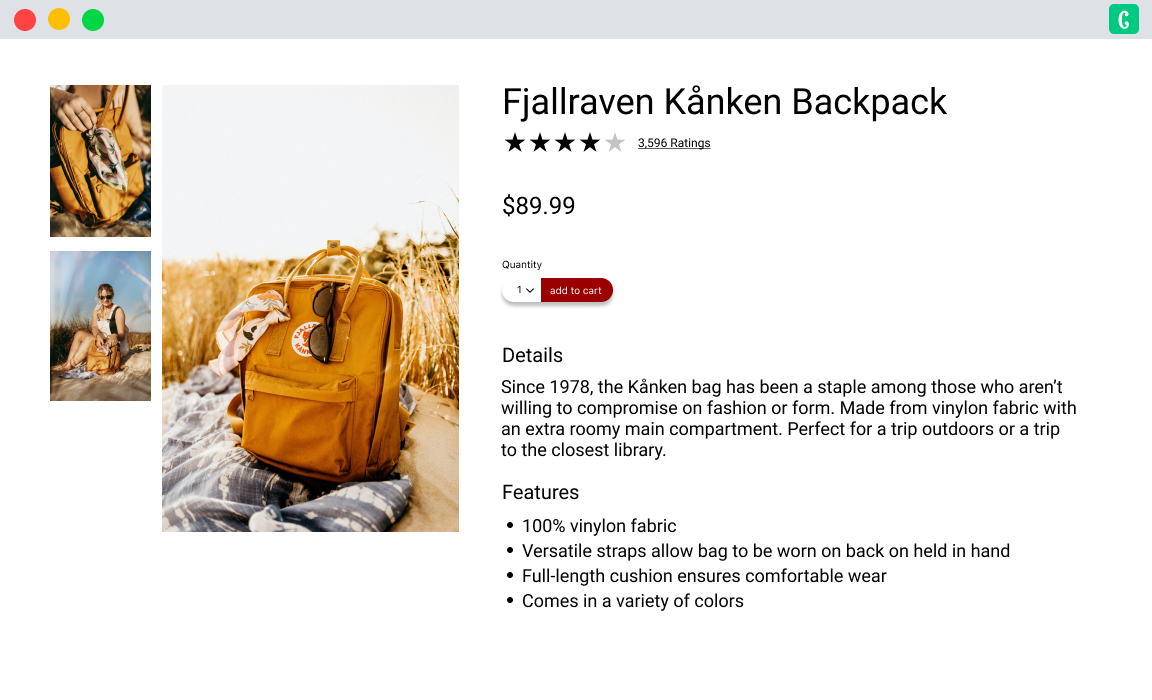Select the thumbnail of woman sitting with backpack
1152x700 pixels.
[101, 326]
